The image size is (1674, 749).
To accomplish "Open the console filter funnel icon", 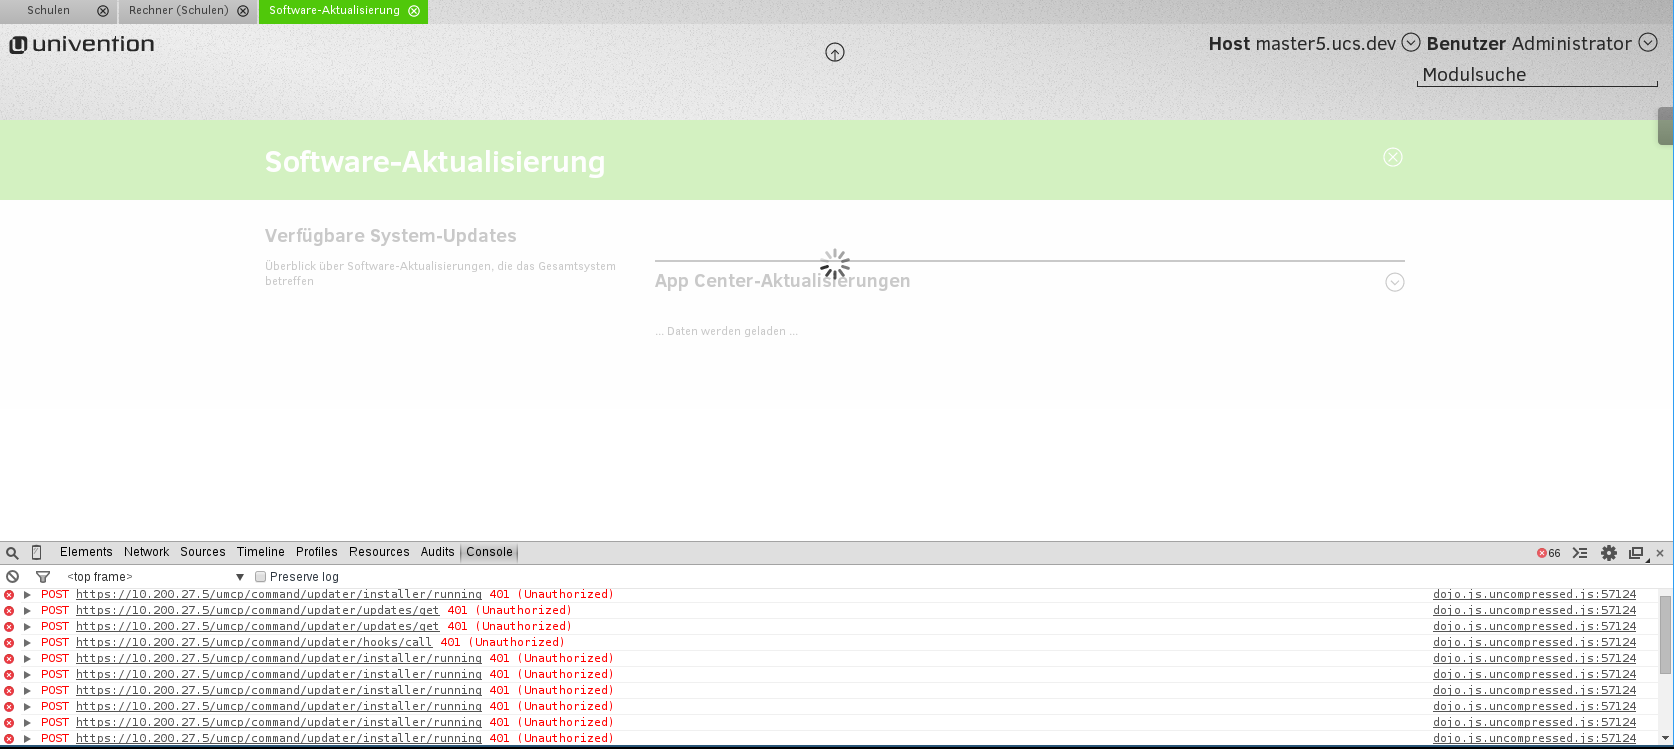I will click(x=43, y=577).
